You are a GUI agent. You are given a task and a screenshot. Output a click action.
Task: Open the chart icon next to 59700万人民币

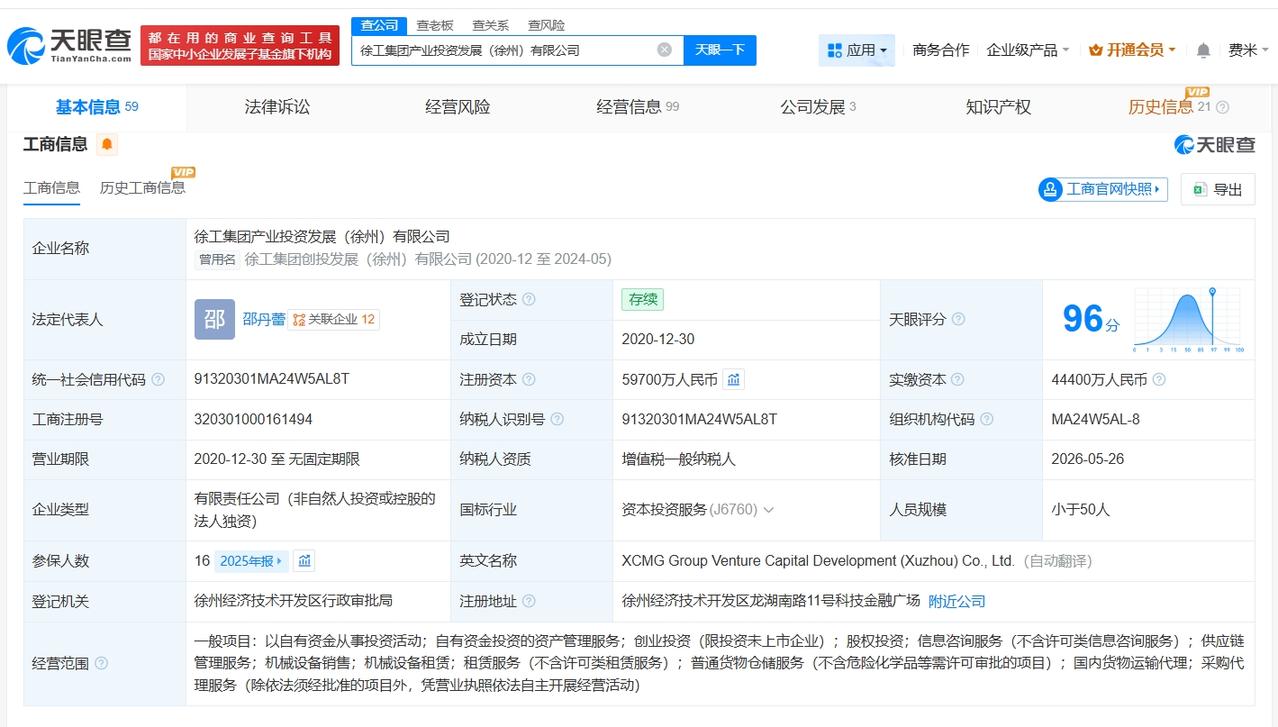pos(734,380)
